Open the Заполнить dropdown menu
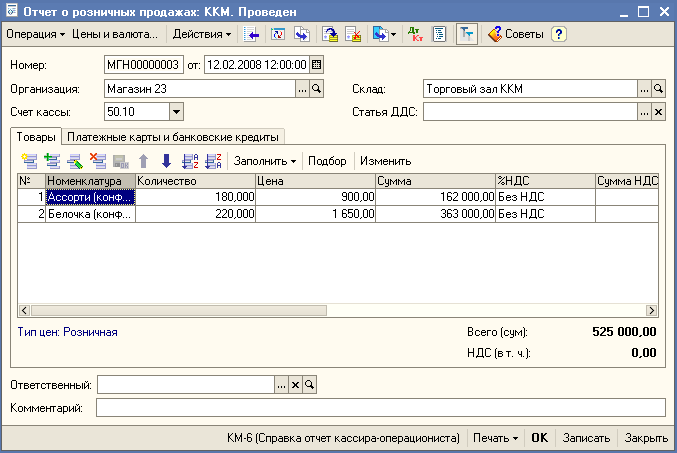 pyautogui.click(x=265, y=161)
